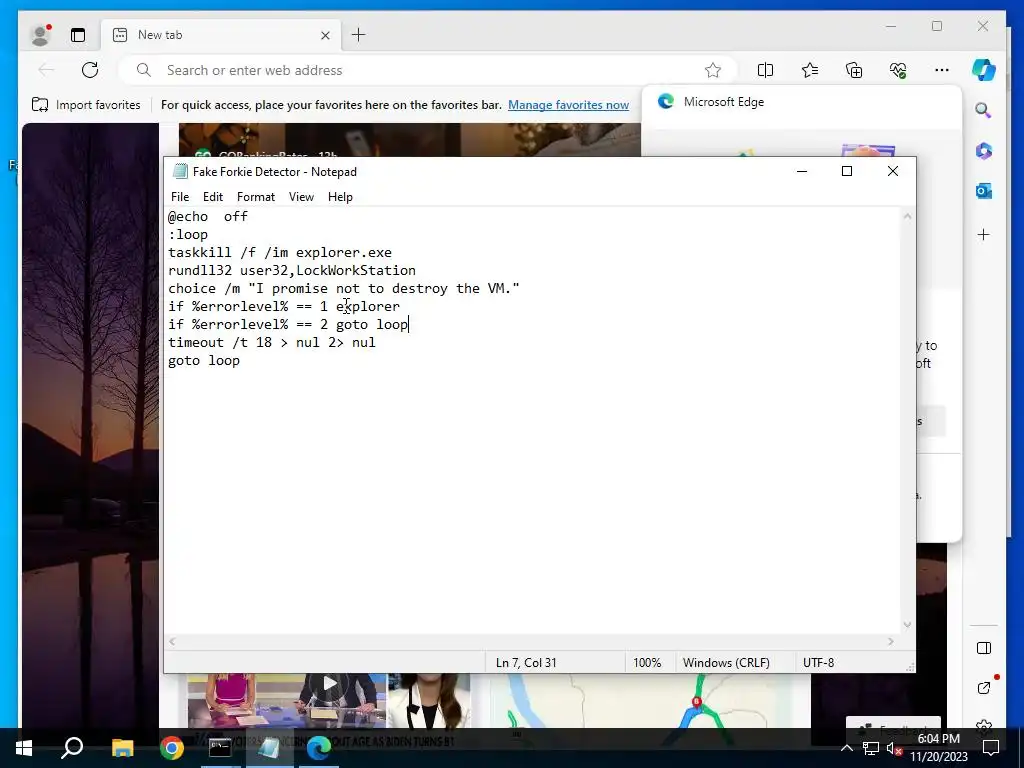Open a new tab with plus button
1024x768 pixels.
(x=359, y=35)
